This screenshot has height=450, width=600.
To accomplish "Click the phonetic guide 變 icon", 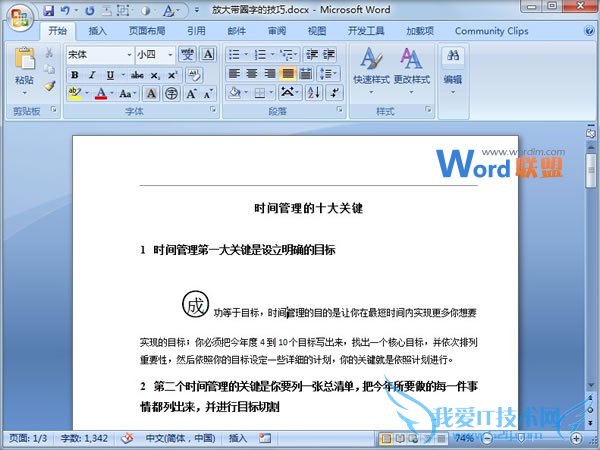I will tap(187, 55).
